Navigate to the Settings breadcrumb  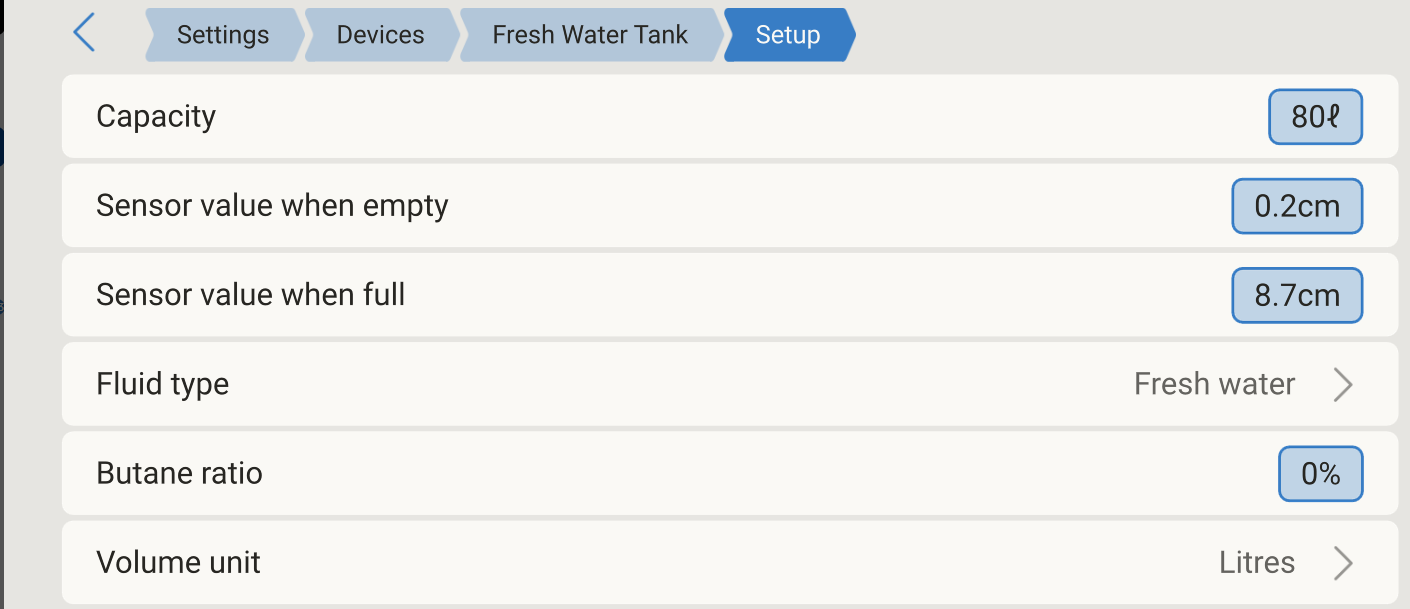223,35
